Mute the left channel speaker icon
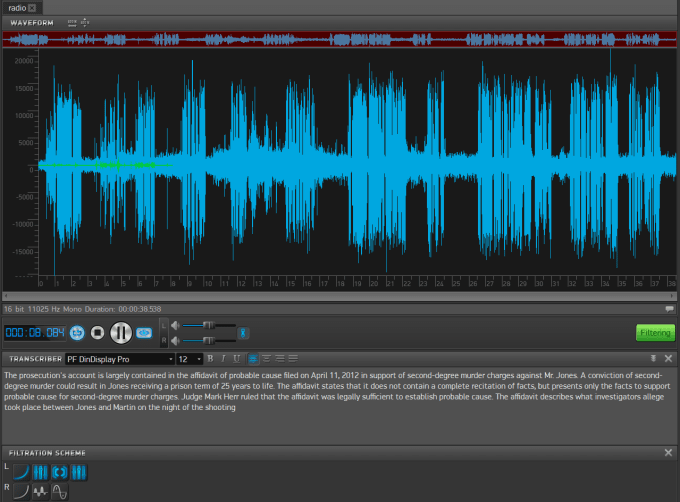The height and width of the screenshot is (502, 680). [x=175, y=325]
